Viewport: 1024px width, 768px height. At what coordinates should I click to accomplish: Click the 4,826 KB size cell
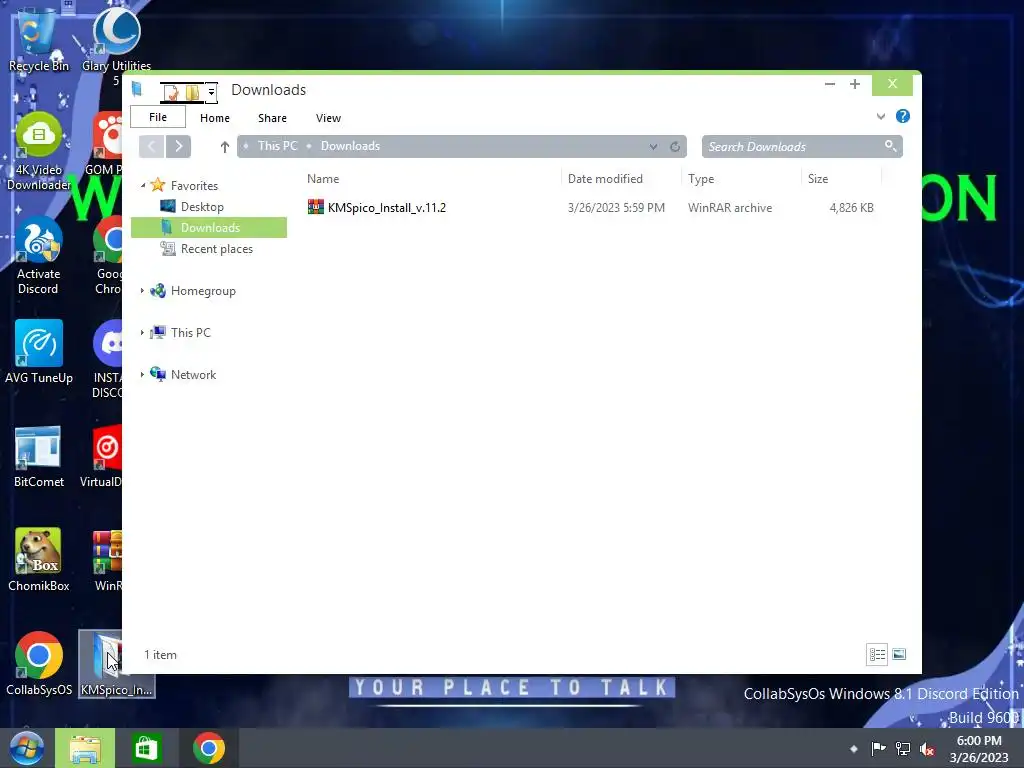pyautogui.click(x=851, y=208)
